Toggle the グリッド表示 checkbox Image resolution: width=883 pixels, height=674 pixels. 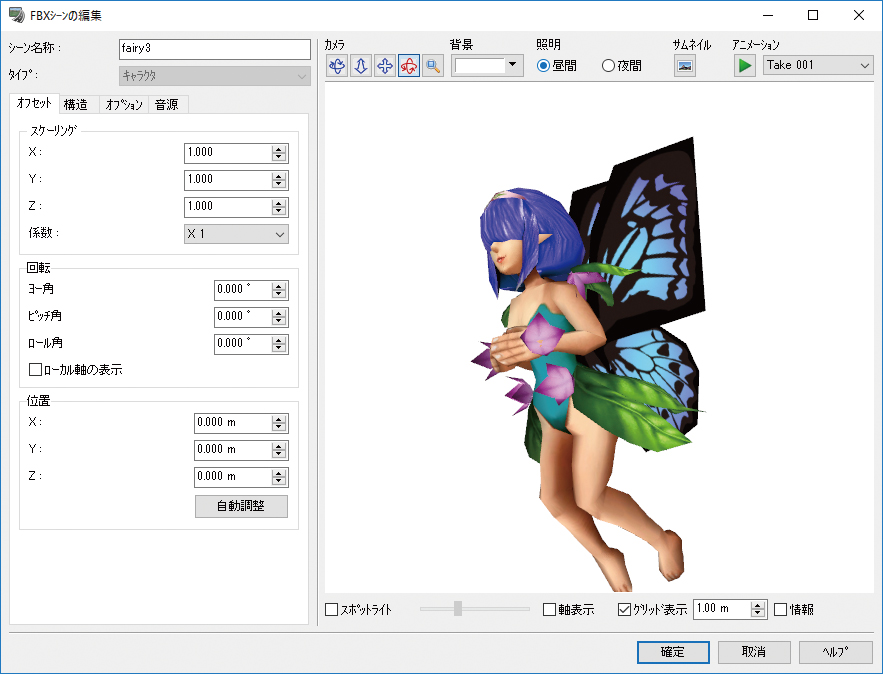(625, 609)
